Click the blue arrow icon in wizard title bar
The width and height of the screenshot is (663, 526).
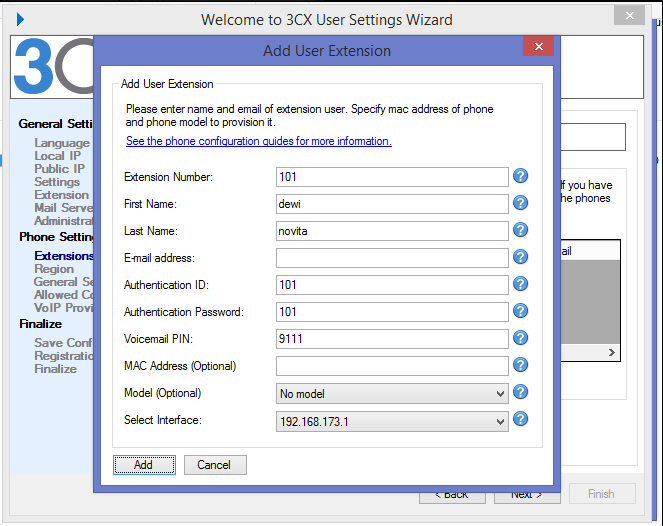point(20,19)
